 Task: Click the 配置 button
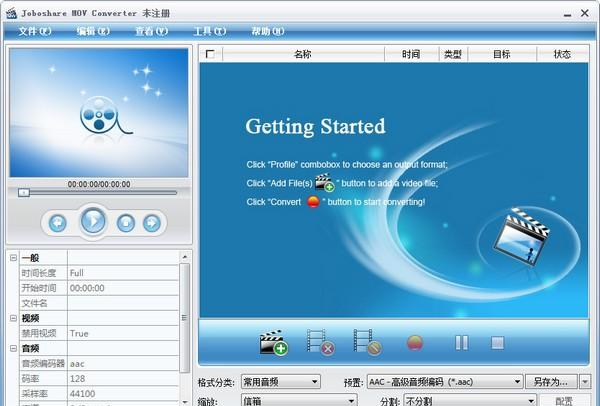(564, 400)
